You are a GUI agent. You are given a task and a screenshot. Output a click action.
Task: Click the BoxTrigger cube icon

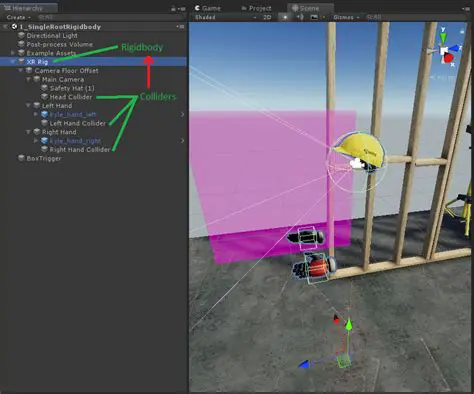point(22,158)
